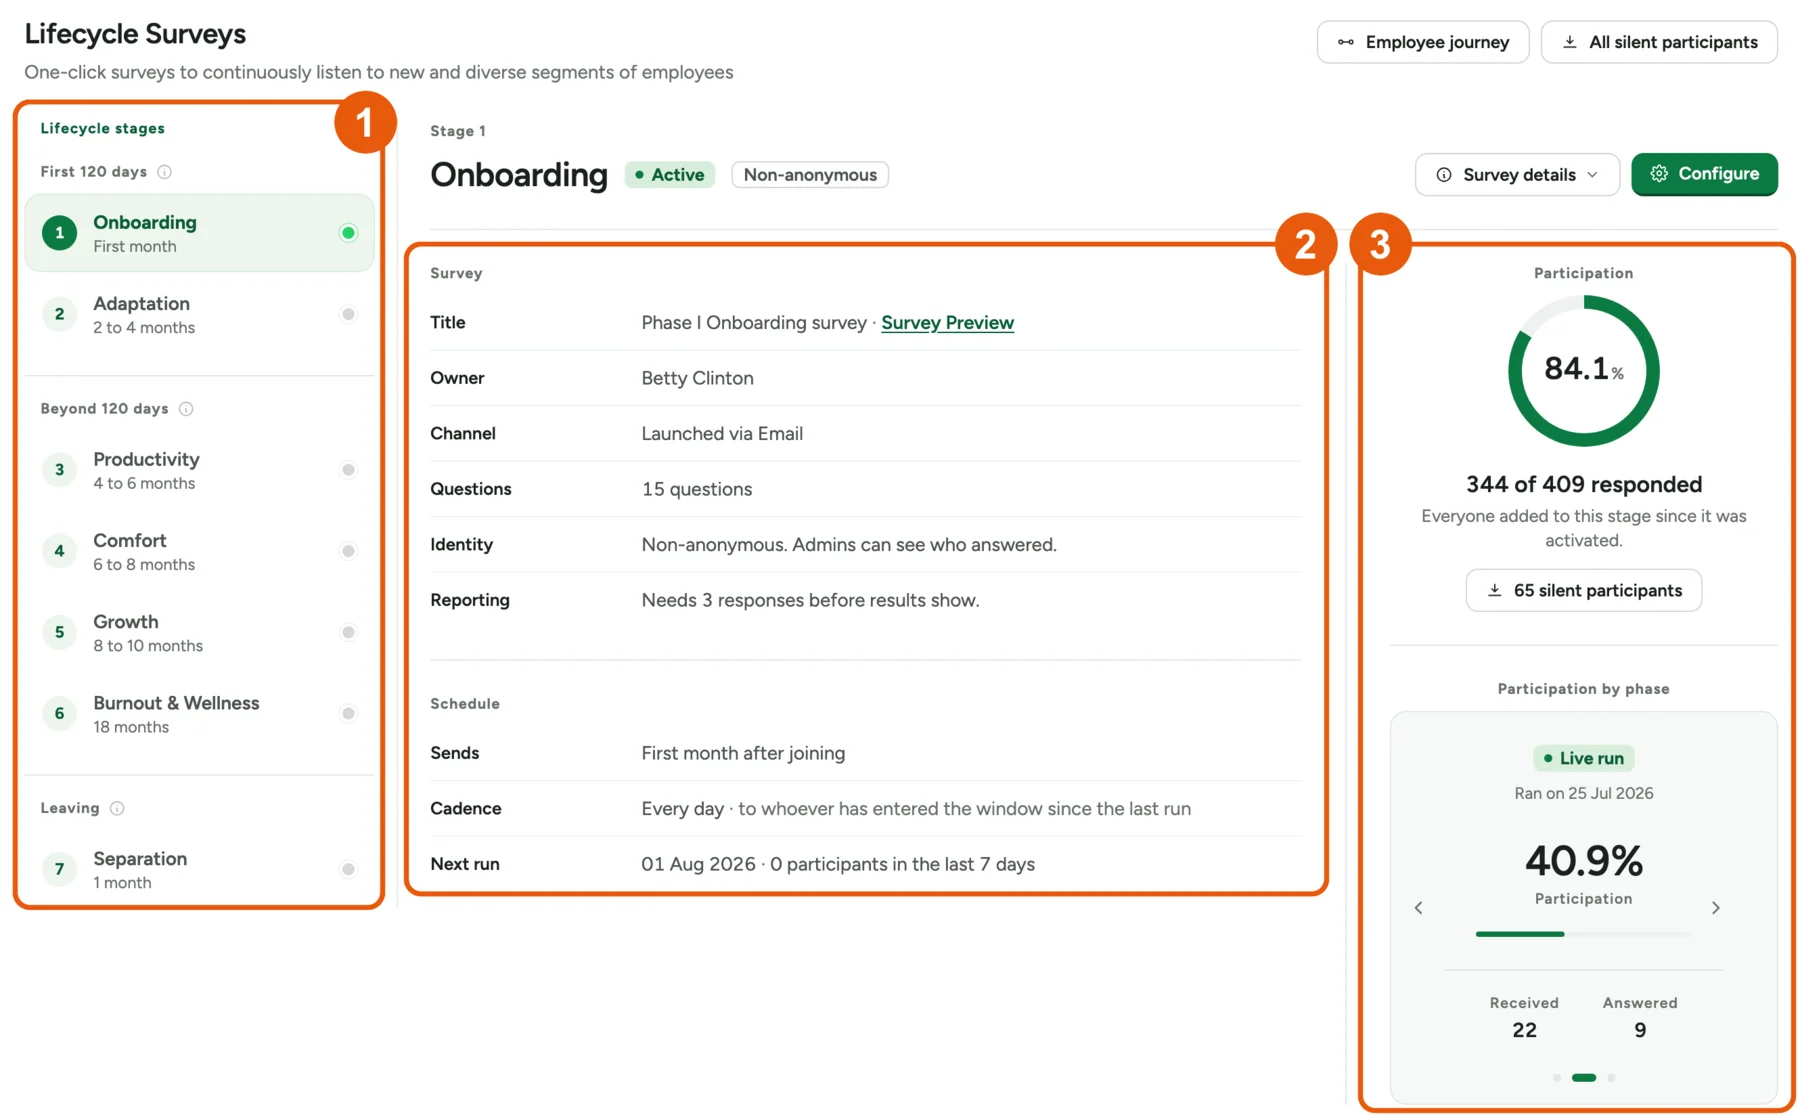The image size is (1800, 1117).
Task: Click the green Configure button
Action: tap(1704, 174)
